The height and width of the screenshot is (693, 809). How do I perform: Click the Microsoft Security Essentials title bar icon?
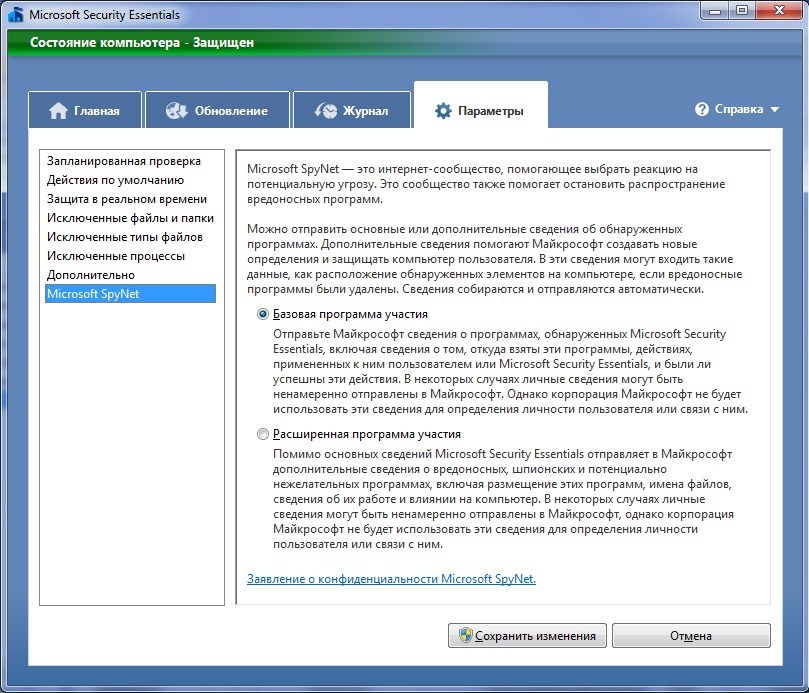click(x=15, y=14)
